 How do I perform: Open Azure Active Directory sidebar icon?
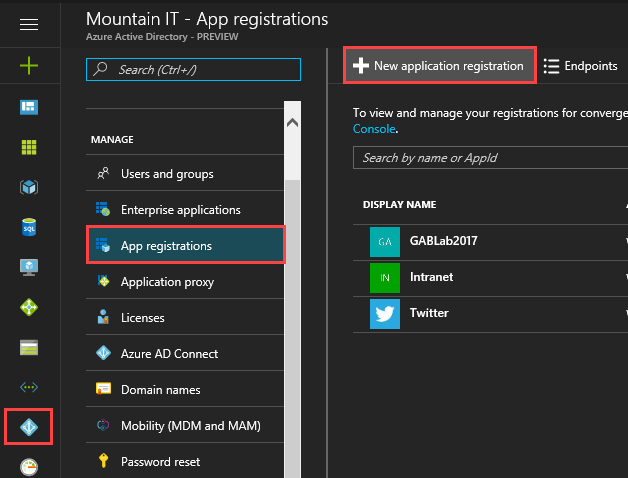tap(29, 427)
